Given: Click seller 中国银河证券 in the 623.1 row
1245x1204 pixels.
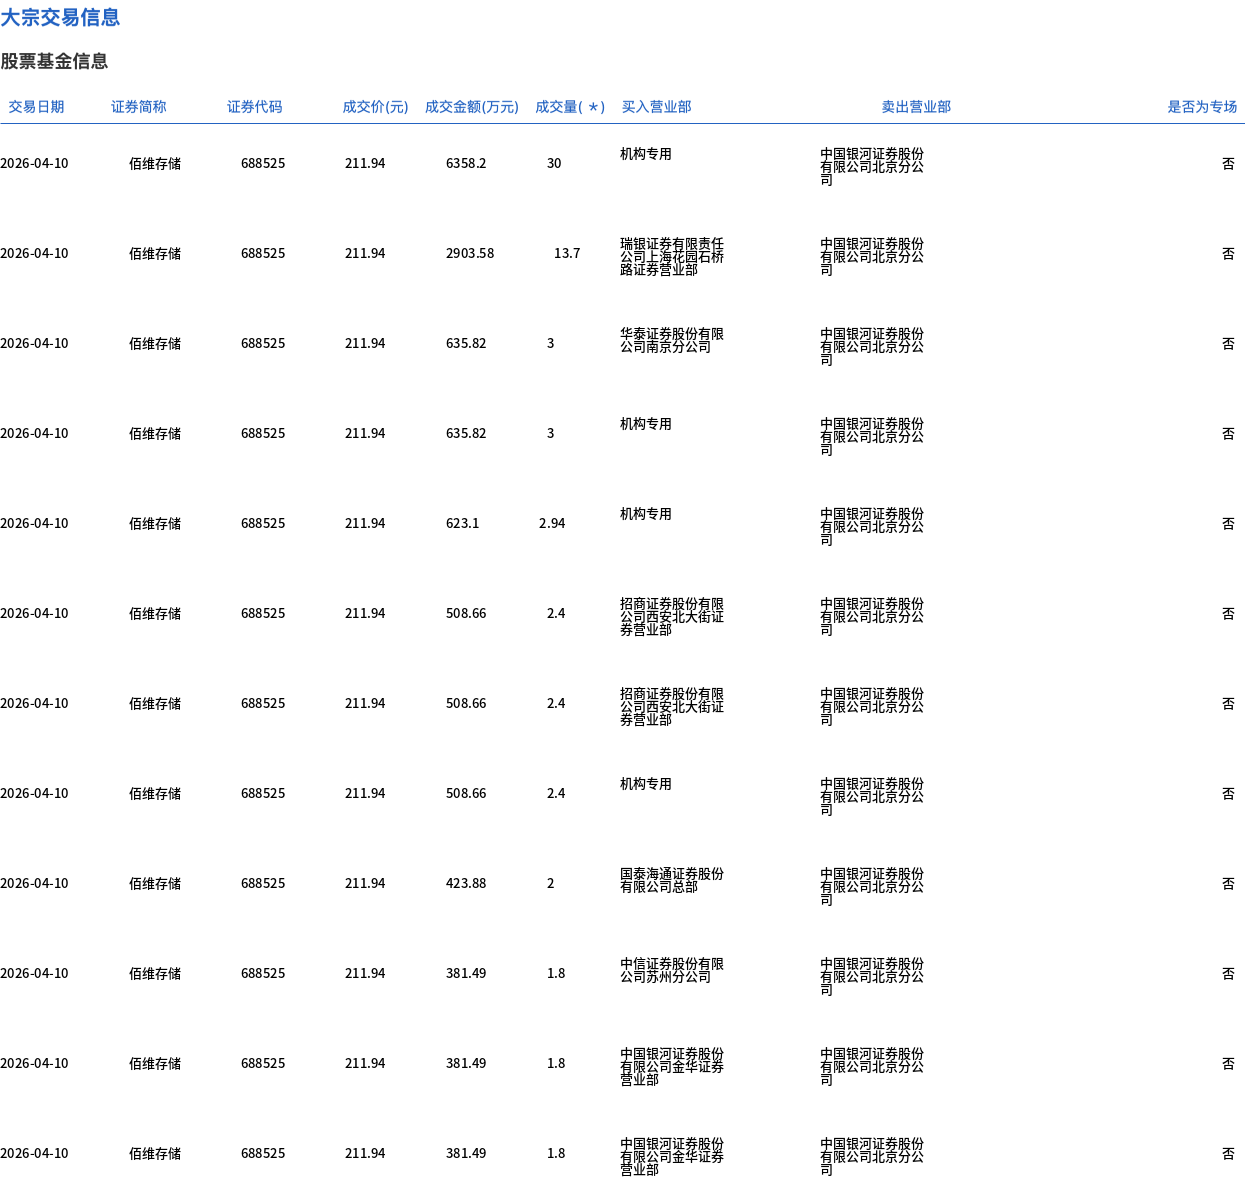Looking at the screenshot, I should click(872, 526).
